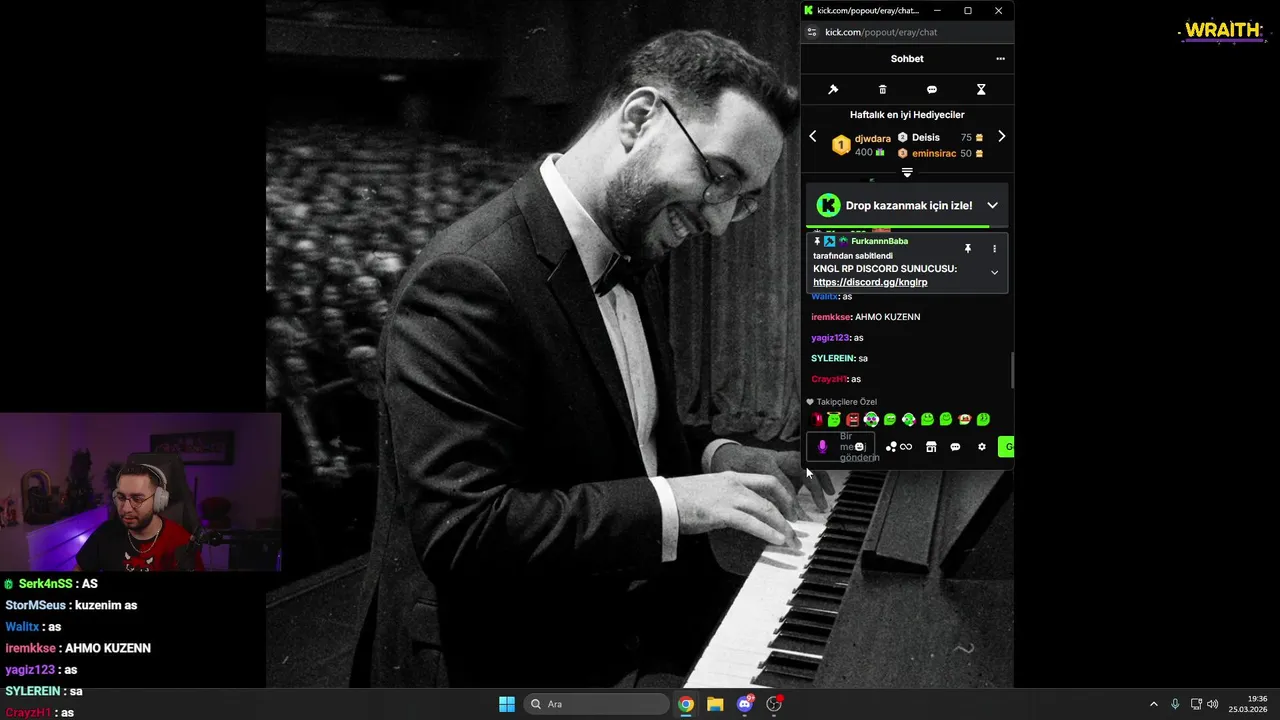
Task: Show next weekly gifters with right arrow
Action: click(x=1001, y=137)
